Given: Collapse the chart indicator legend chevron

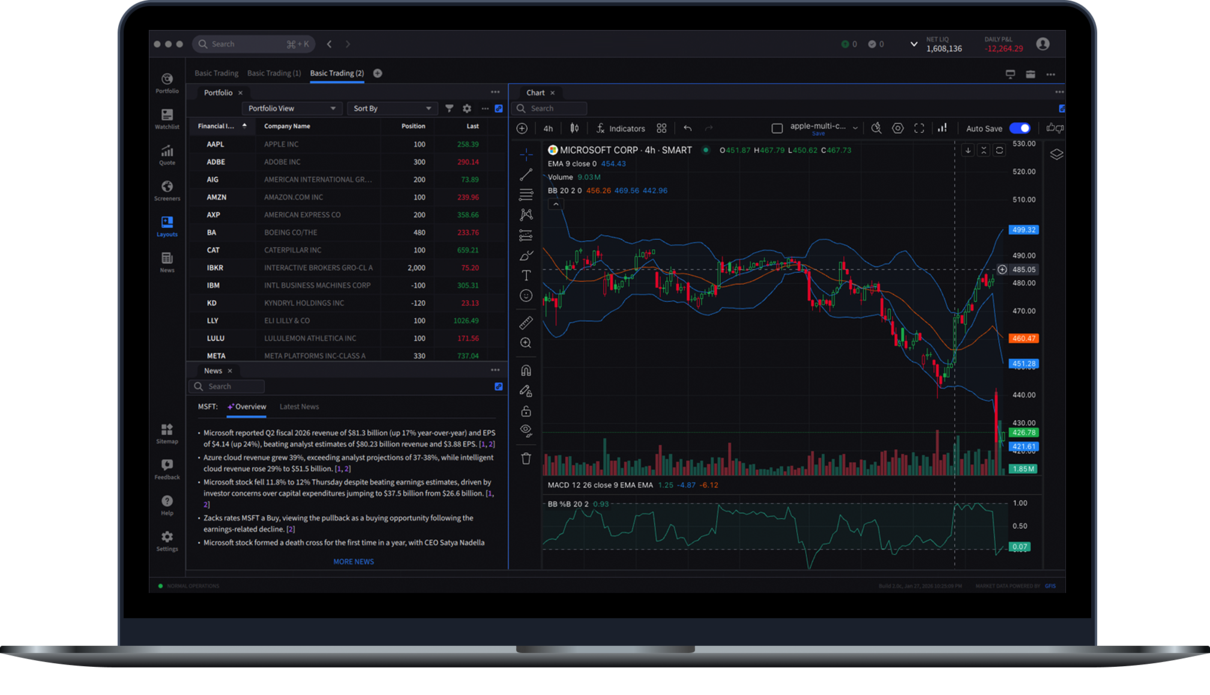Looking at the screenshot, I should [x=556, y=204].
